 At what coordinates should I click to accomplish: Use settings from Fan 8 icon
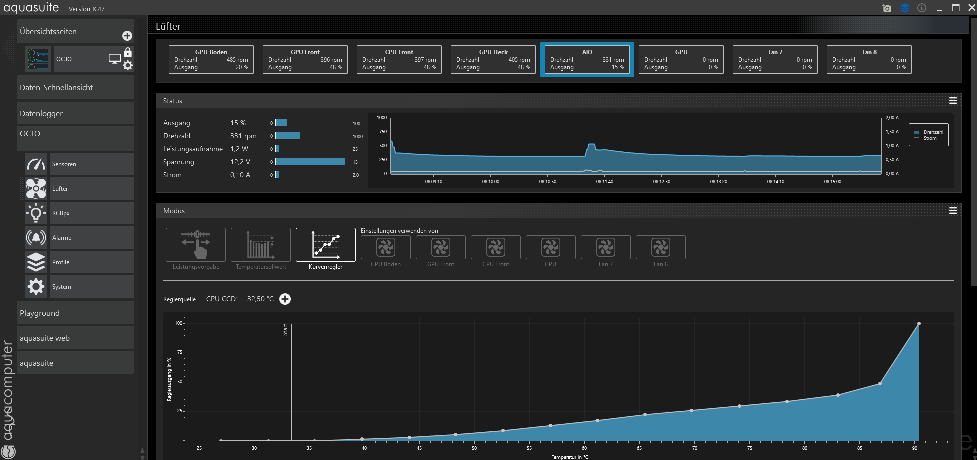pos(660,247)
